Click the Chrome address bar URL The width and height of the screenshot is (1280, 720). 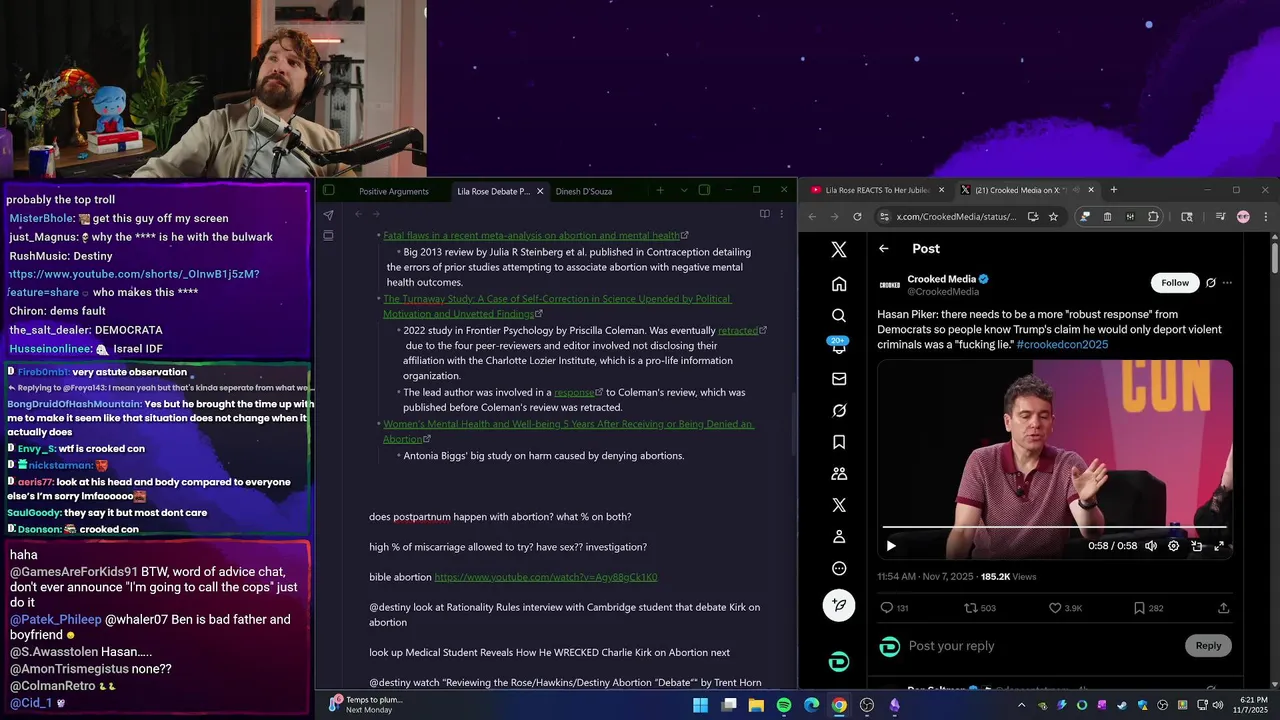[x=956, y=216]
